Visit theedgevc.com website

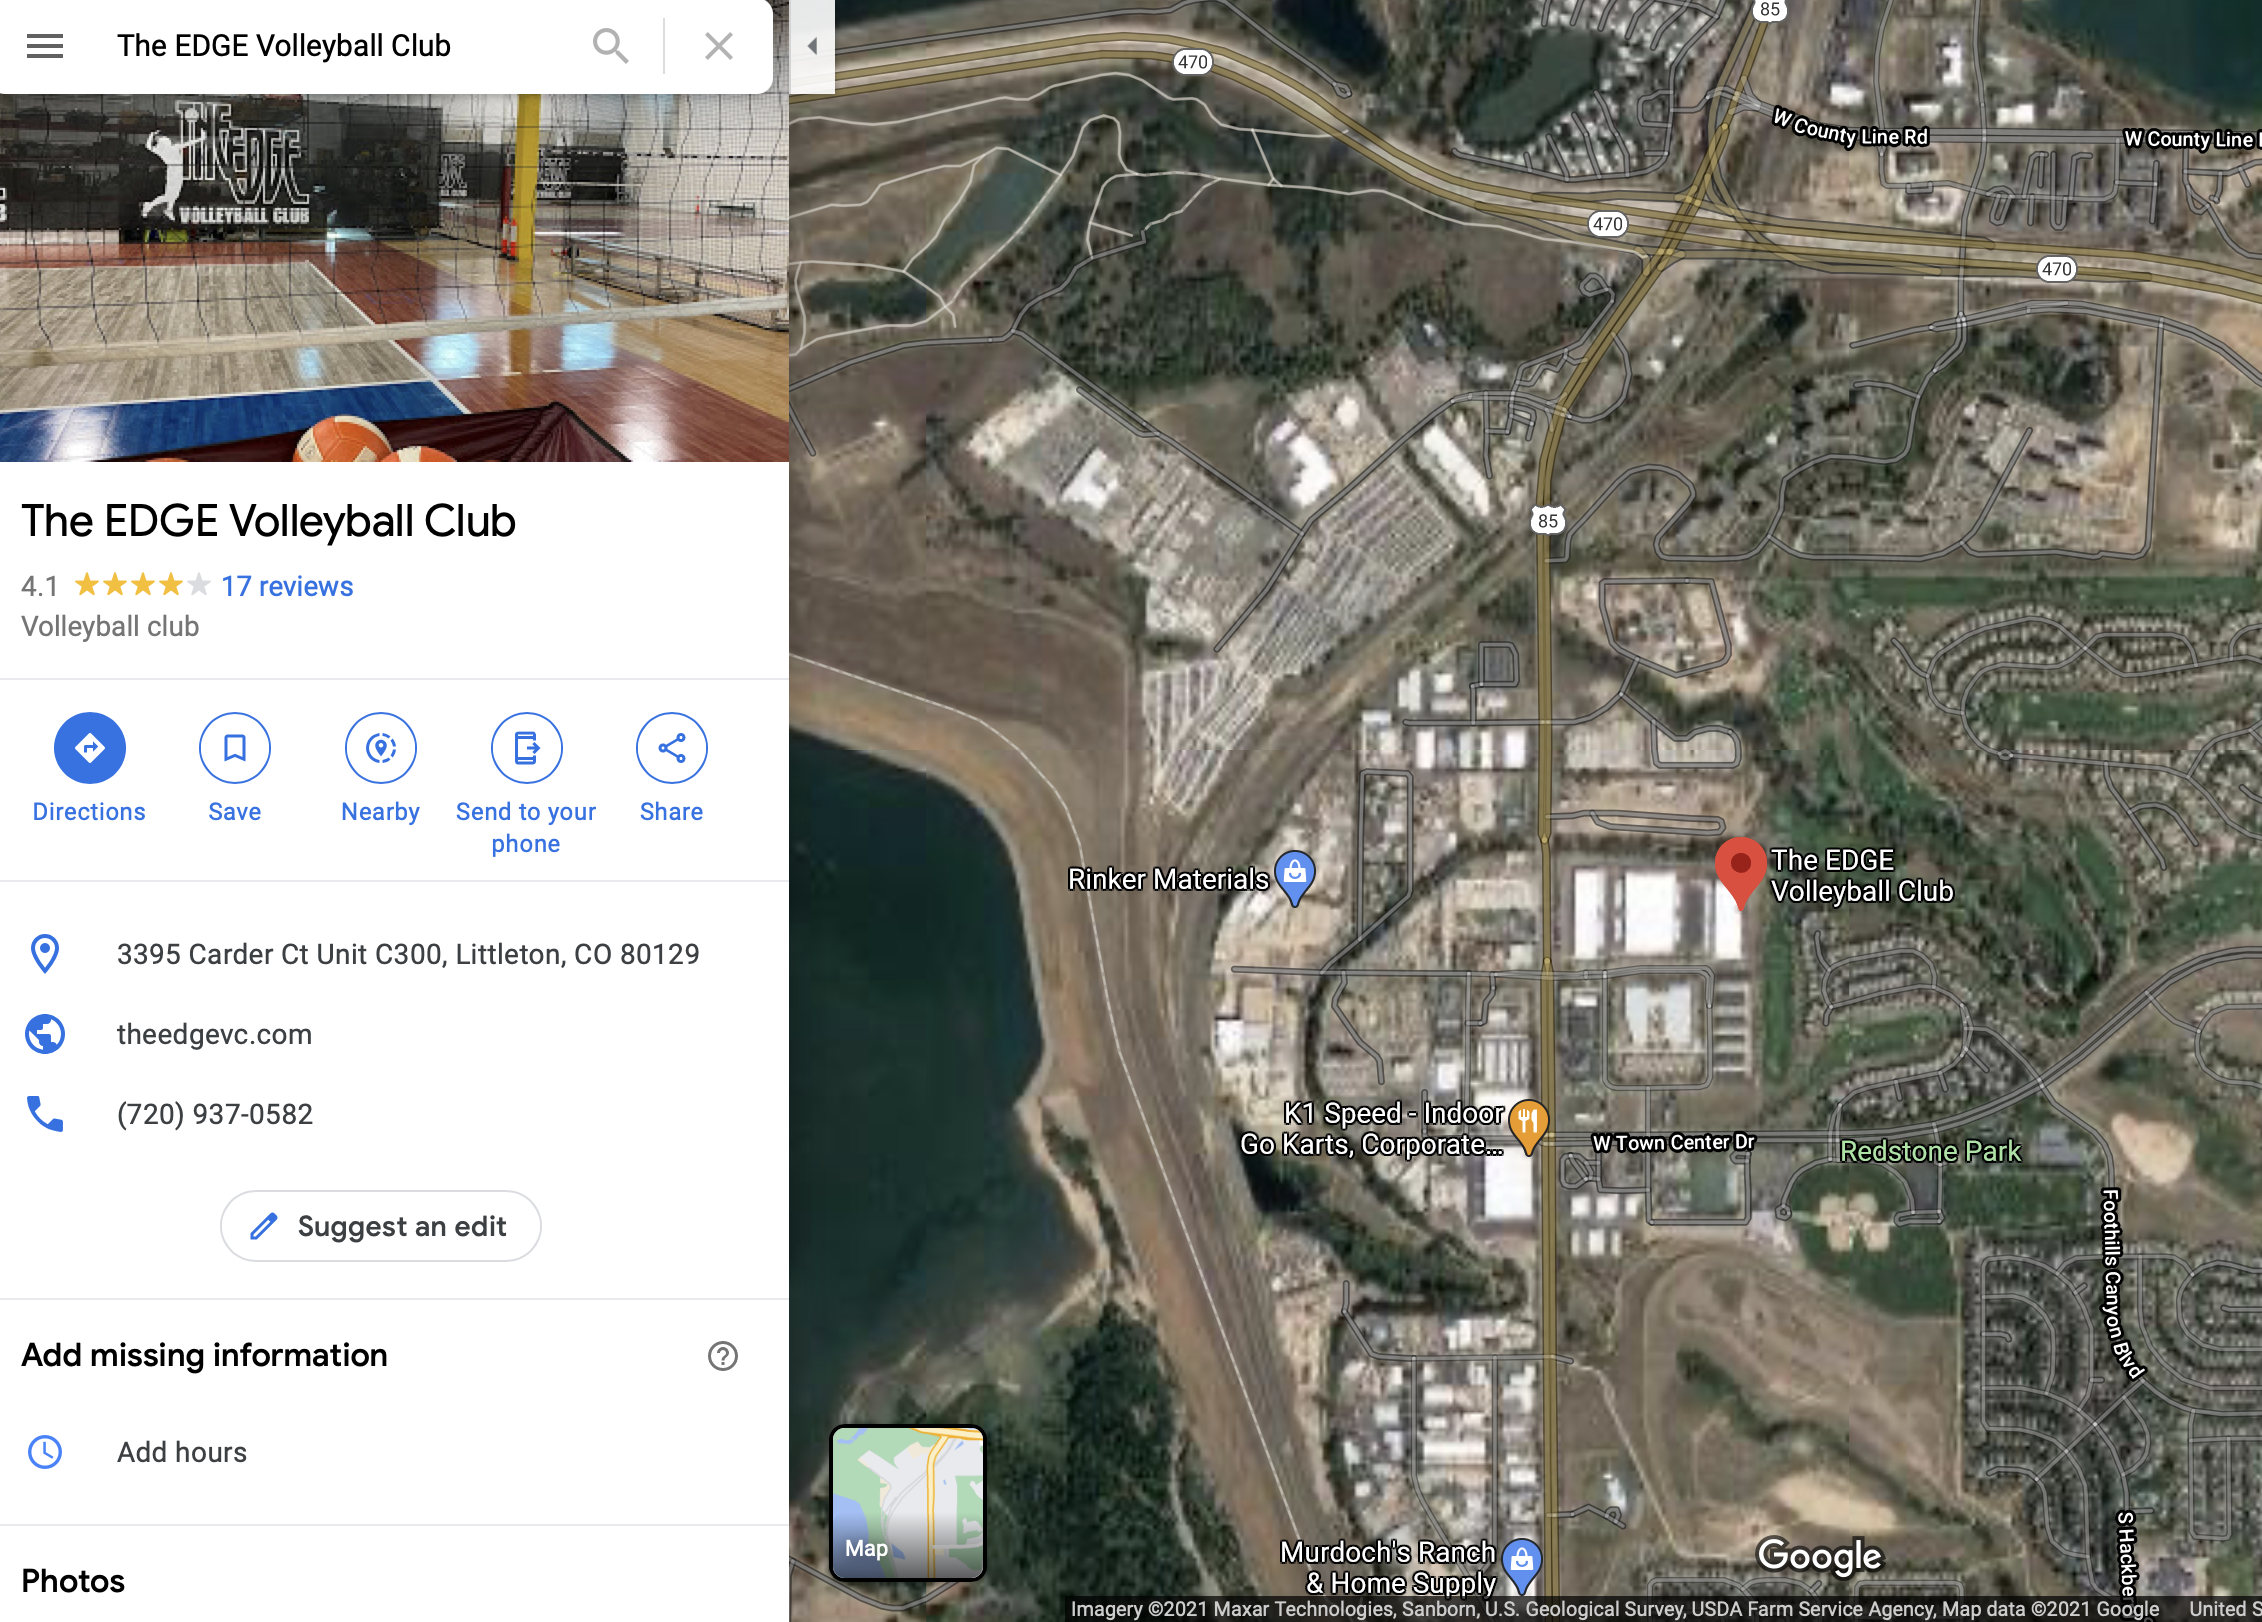click(x=214, y=1034)
